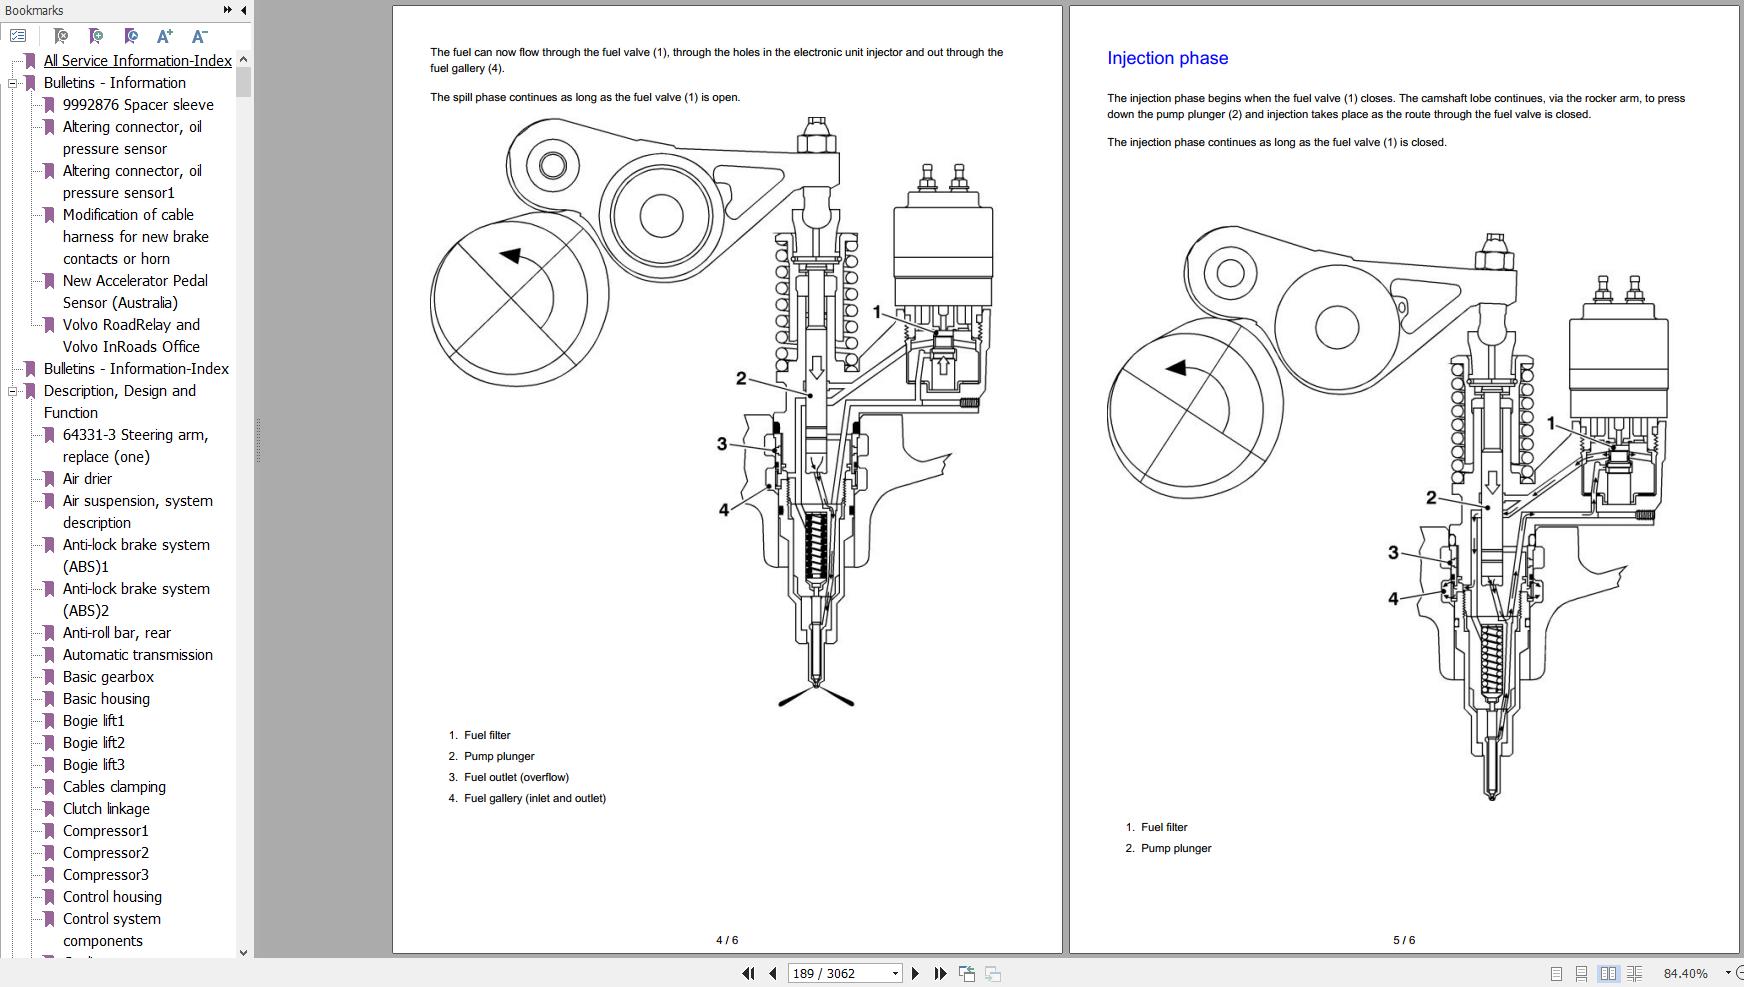Open the zoom percentage dropdown

tap(1729, 972)
